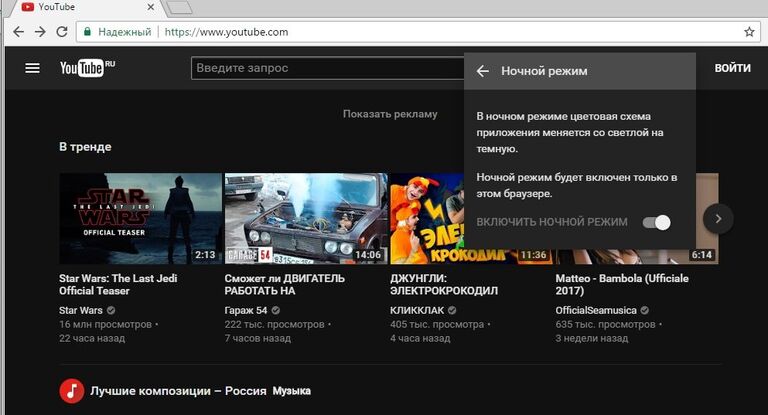
Task: Open the title 'Matteo - Bambola (Ufficiale 2017)'
Action: (622, 284)
